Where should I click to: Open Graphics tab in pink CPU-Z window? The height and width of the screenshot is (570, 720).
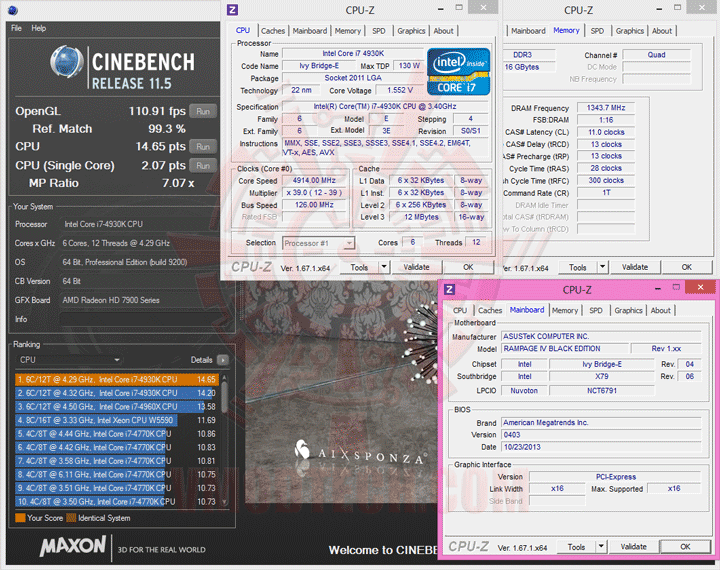pos(628,310)
